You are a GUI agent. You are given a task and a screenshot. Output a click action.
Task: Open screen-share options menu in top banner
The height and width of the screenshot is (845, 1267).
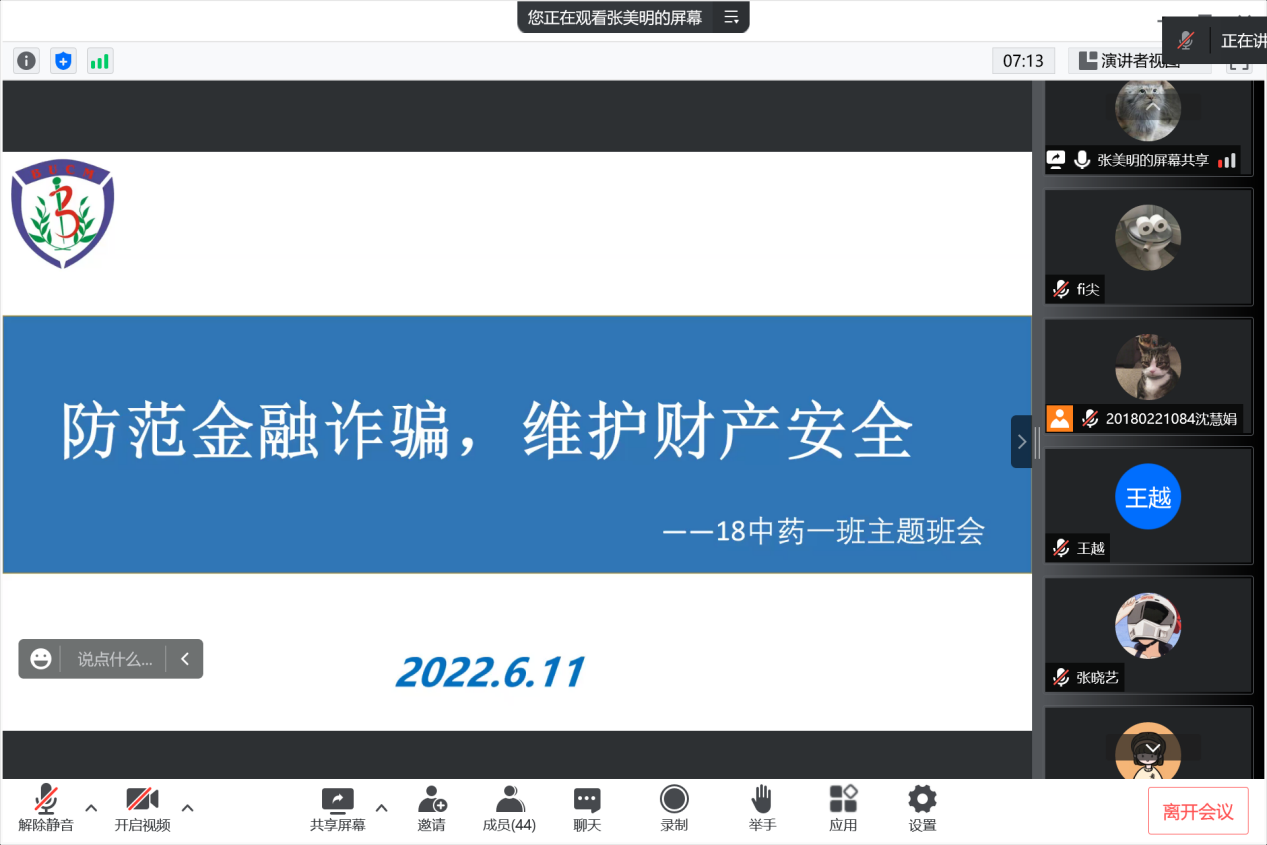click(731, 17)
